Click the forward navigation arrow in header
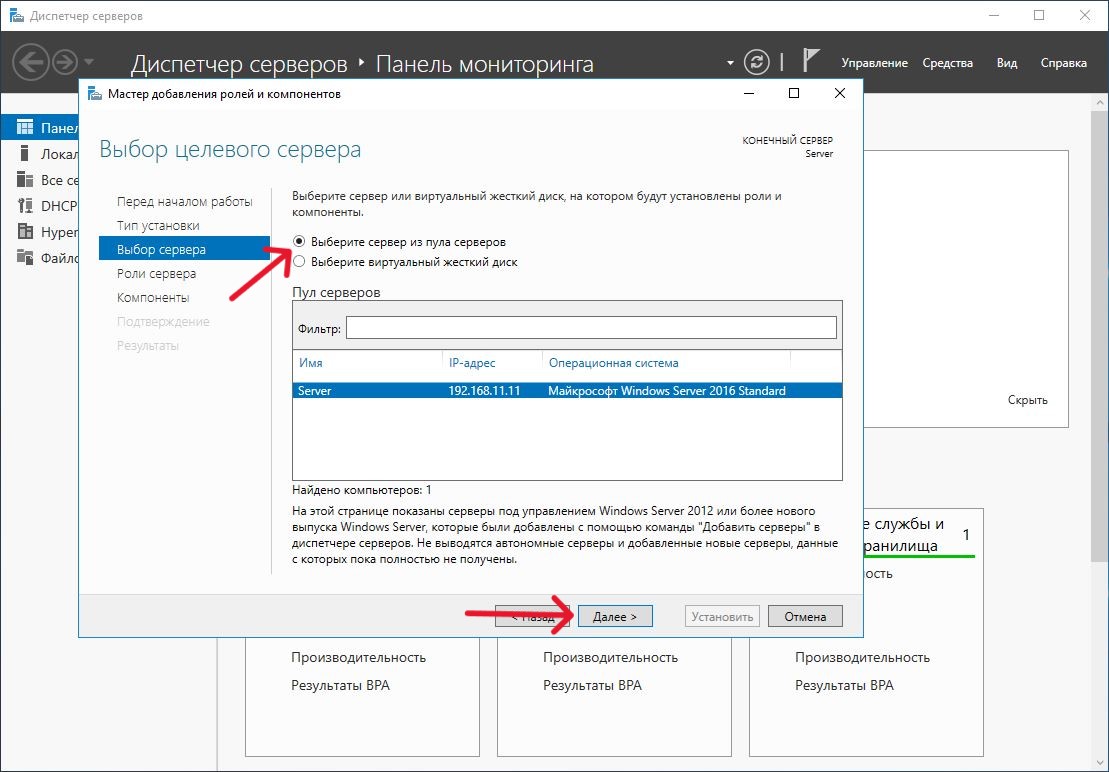This screenshot has width=1109, height=772. (65, 63)
